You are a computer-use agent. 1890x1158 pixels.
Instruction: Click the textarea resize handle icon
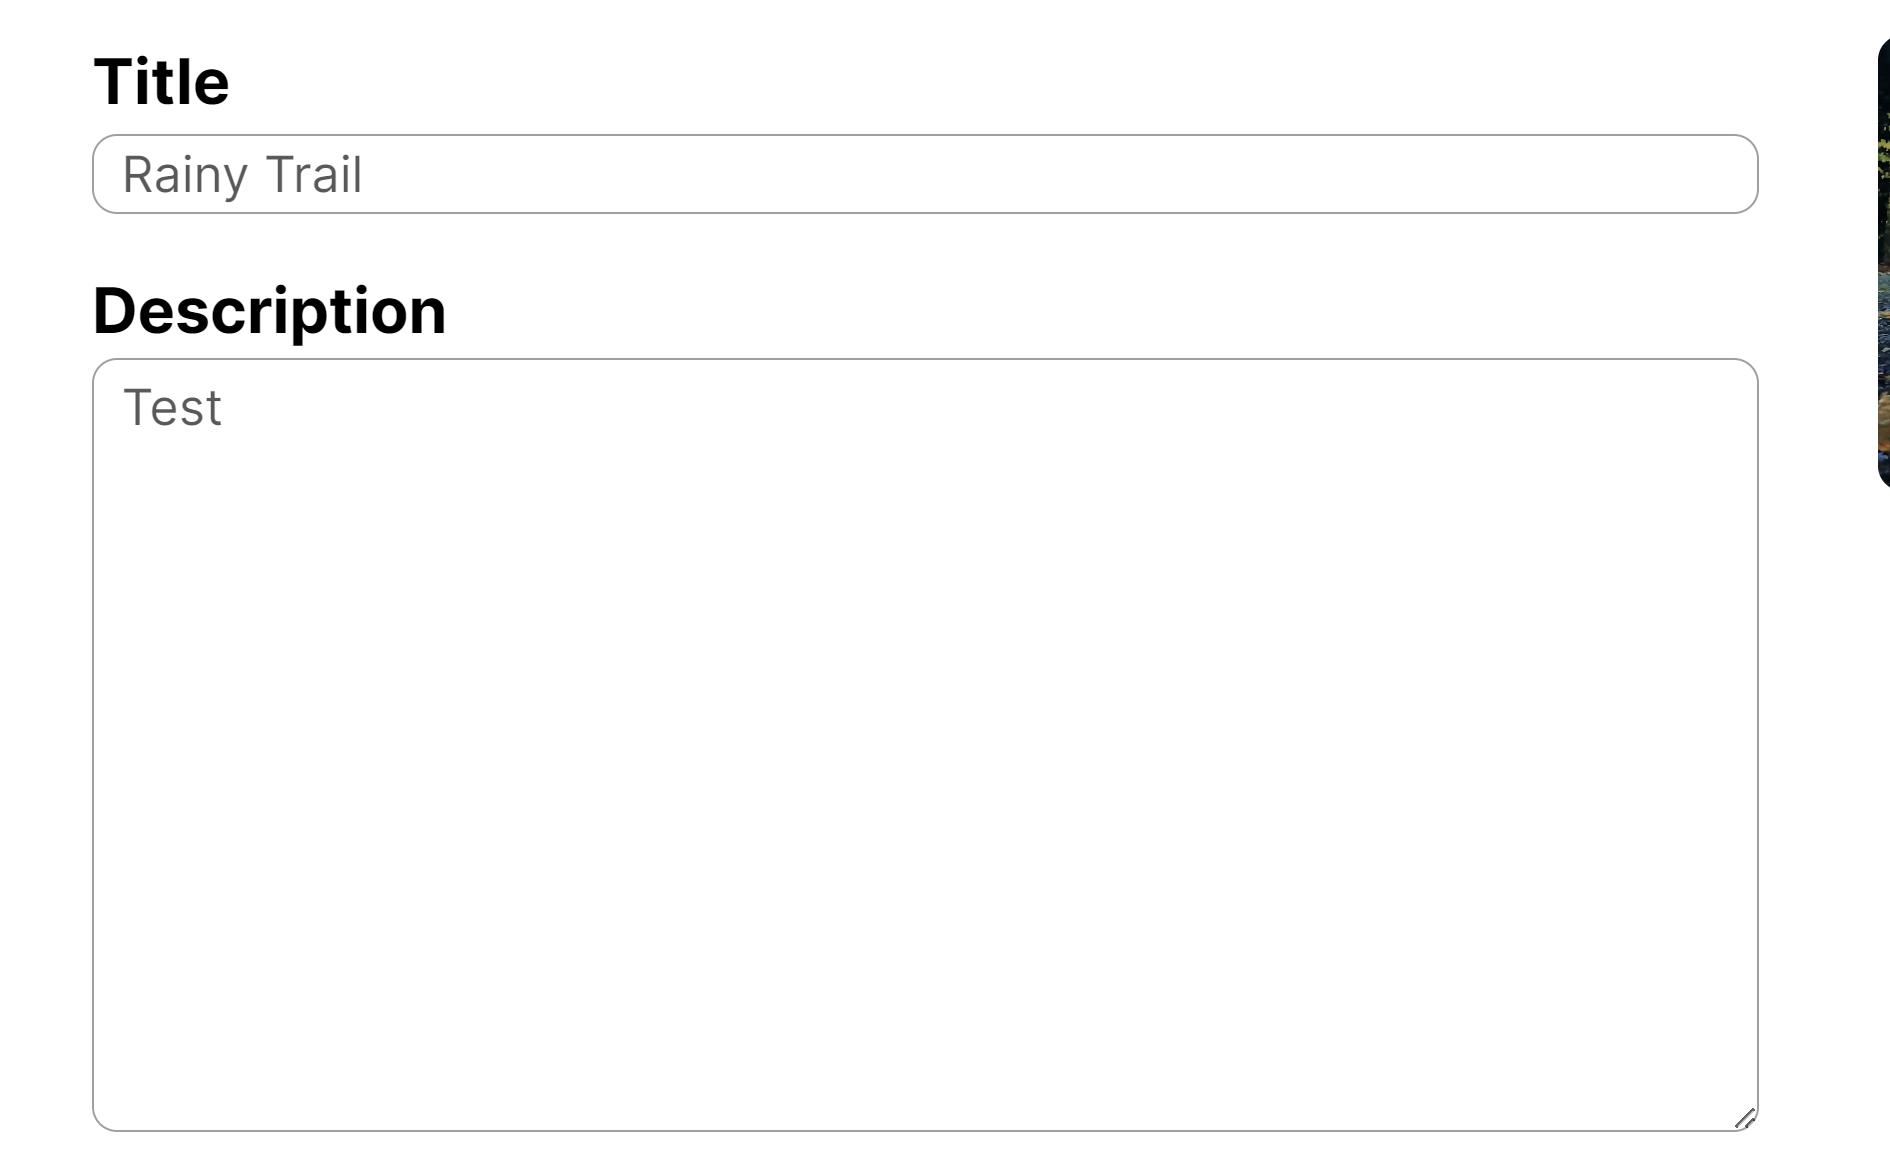[1744, 1118]
